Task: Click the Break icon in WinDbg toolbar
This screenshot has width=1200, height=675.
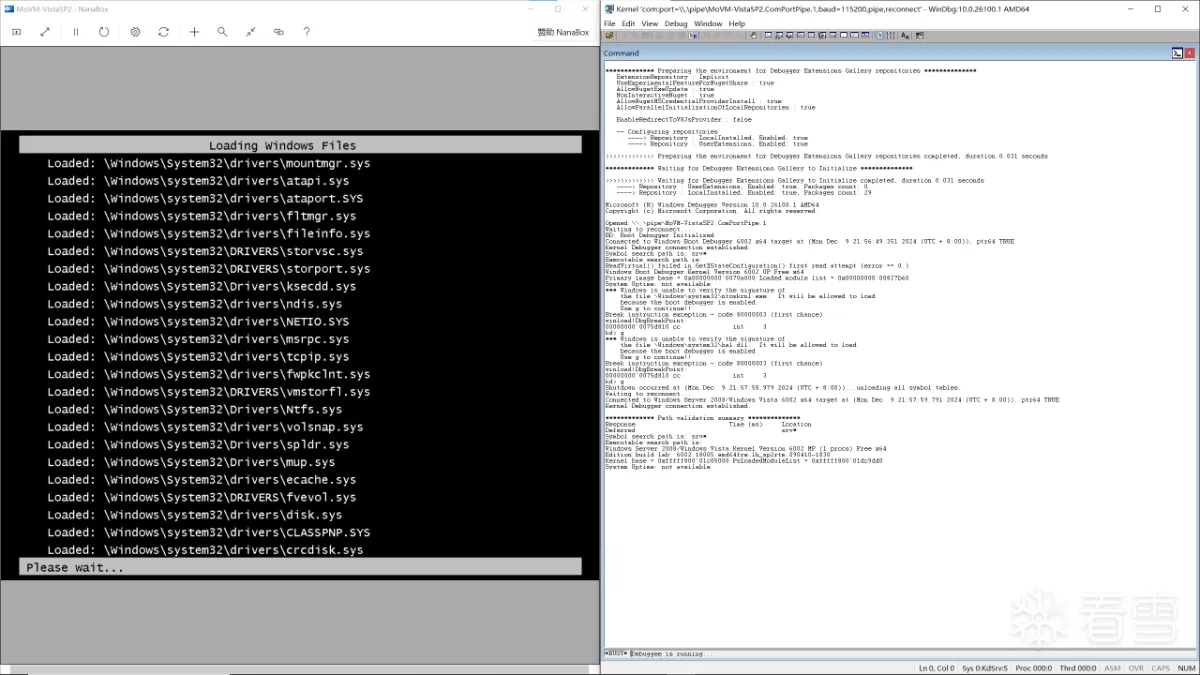Action: coord(692,35)
